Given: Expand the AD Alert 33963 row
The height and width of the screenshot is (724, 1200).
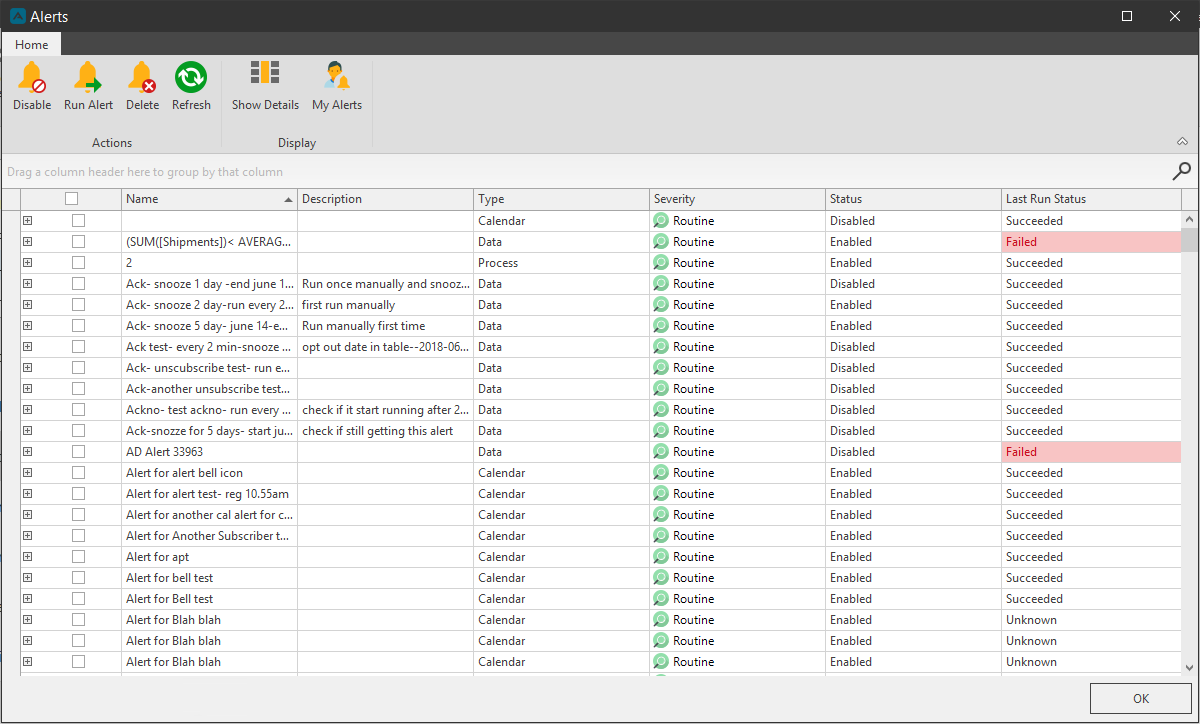Looking at the screenshot, I should coord(28,452).
